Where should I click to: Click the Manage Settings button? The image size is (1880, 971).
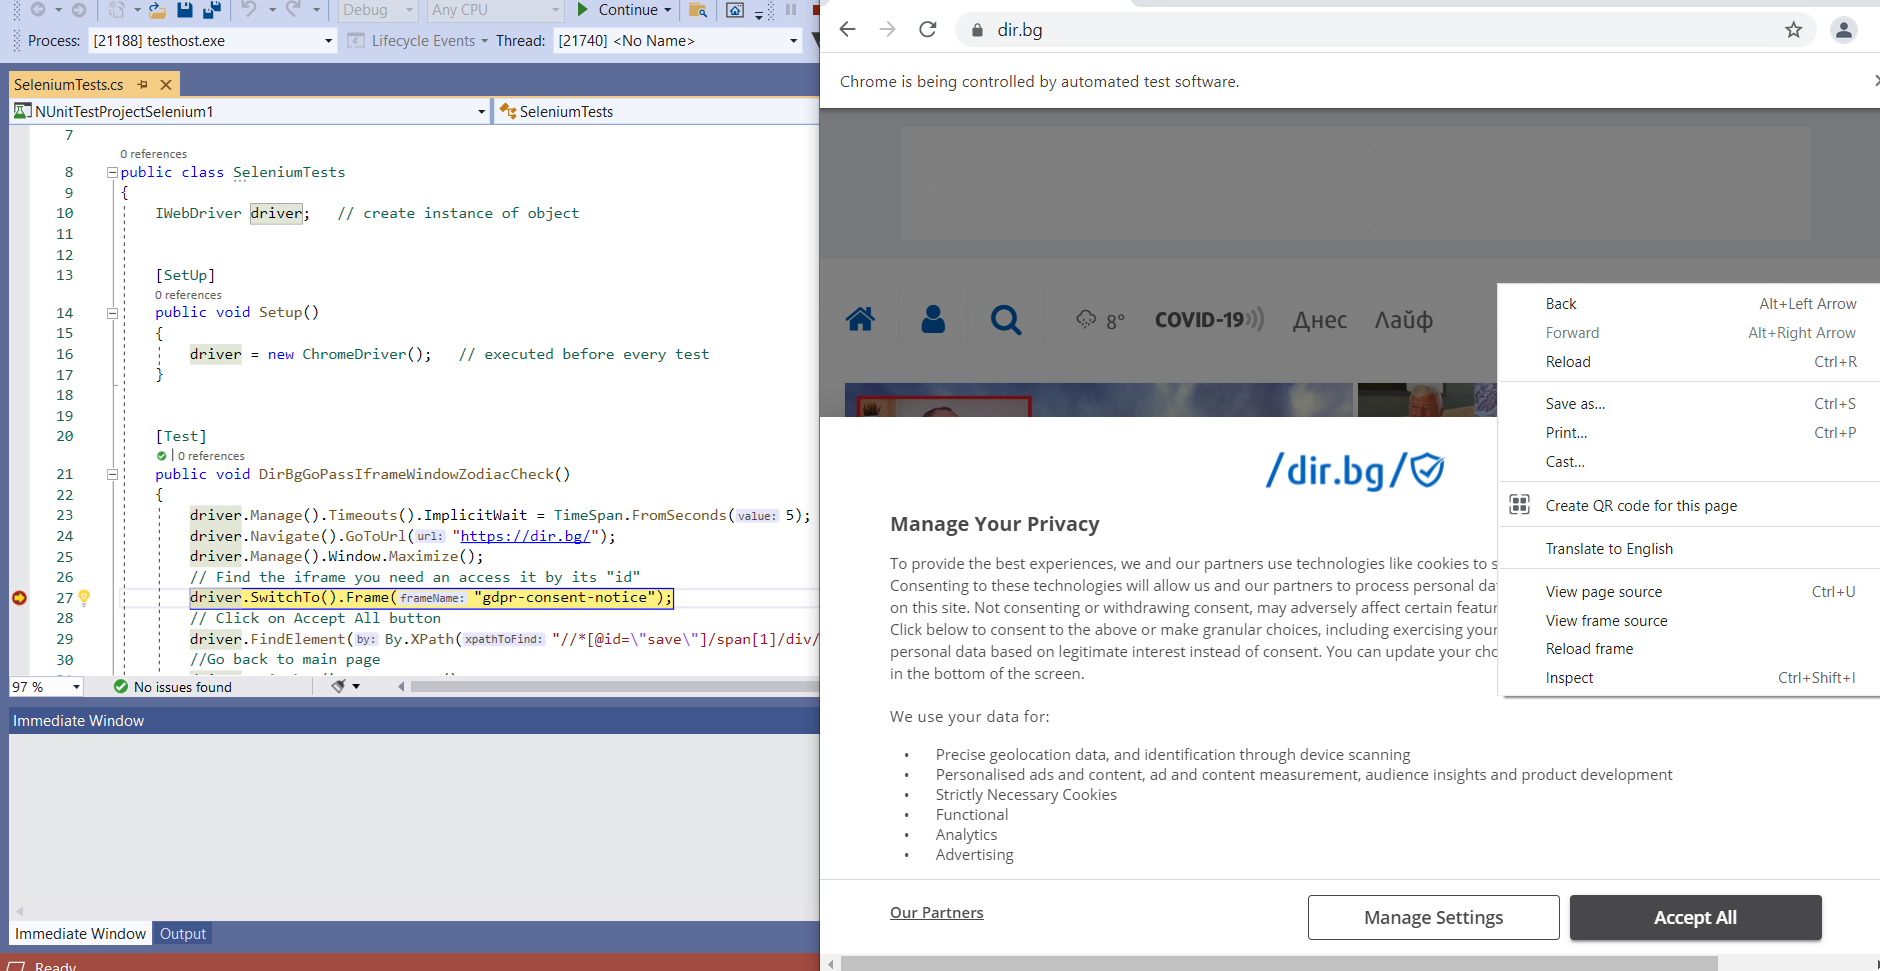tap(1433, 917)
